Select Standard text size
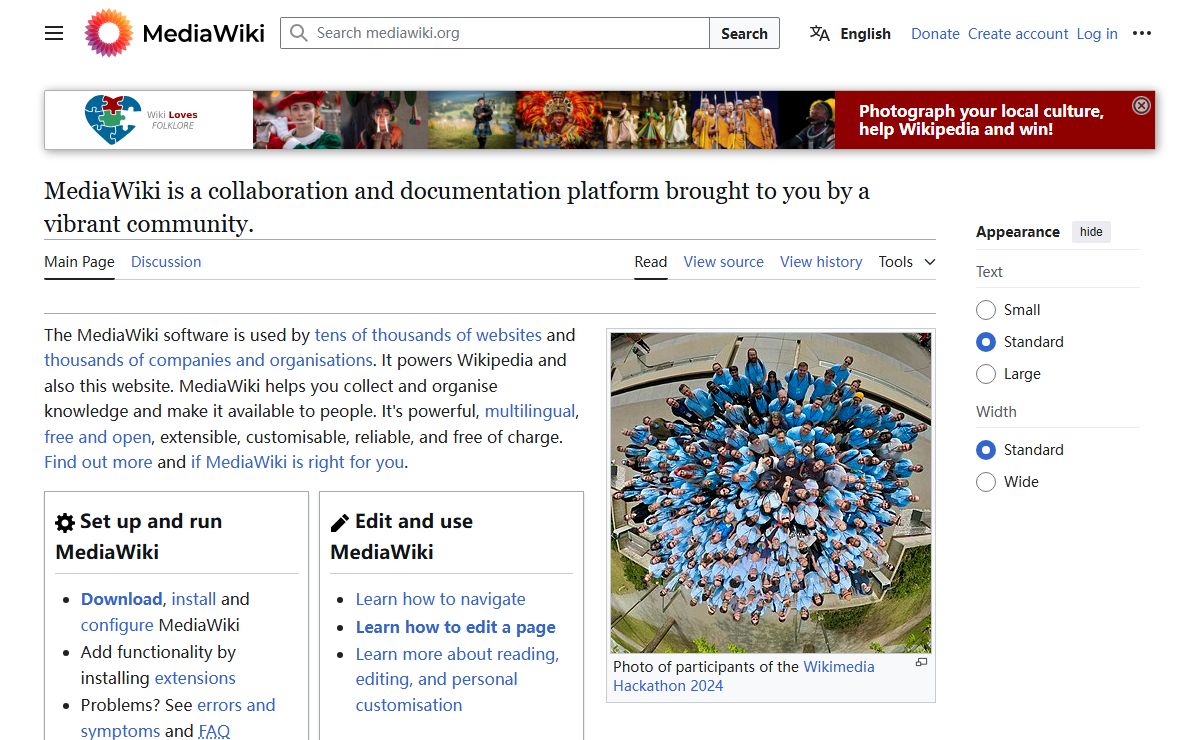The image size is (1200, 740). click(x=986, y=342)
